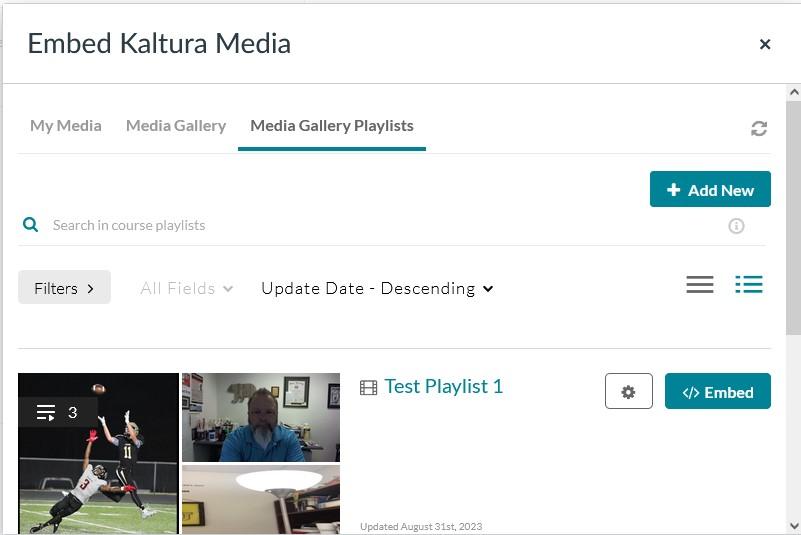Switch to the My Media tab
This screenshot has height=535, width=801.
(x=65, y=126)
